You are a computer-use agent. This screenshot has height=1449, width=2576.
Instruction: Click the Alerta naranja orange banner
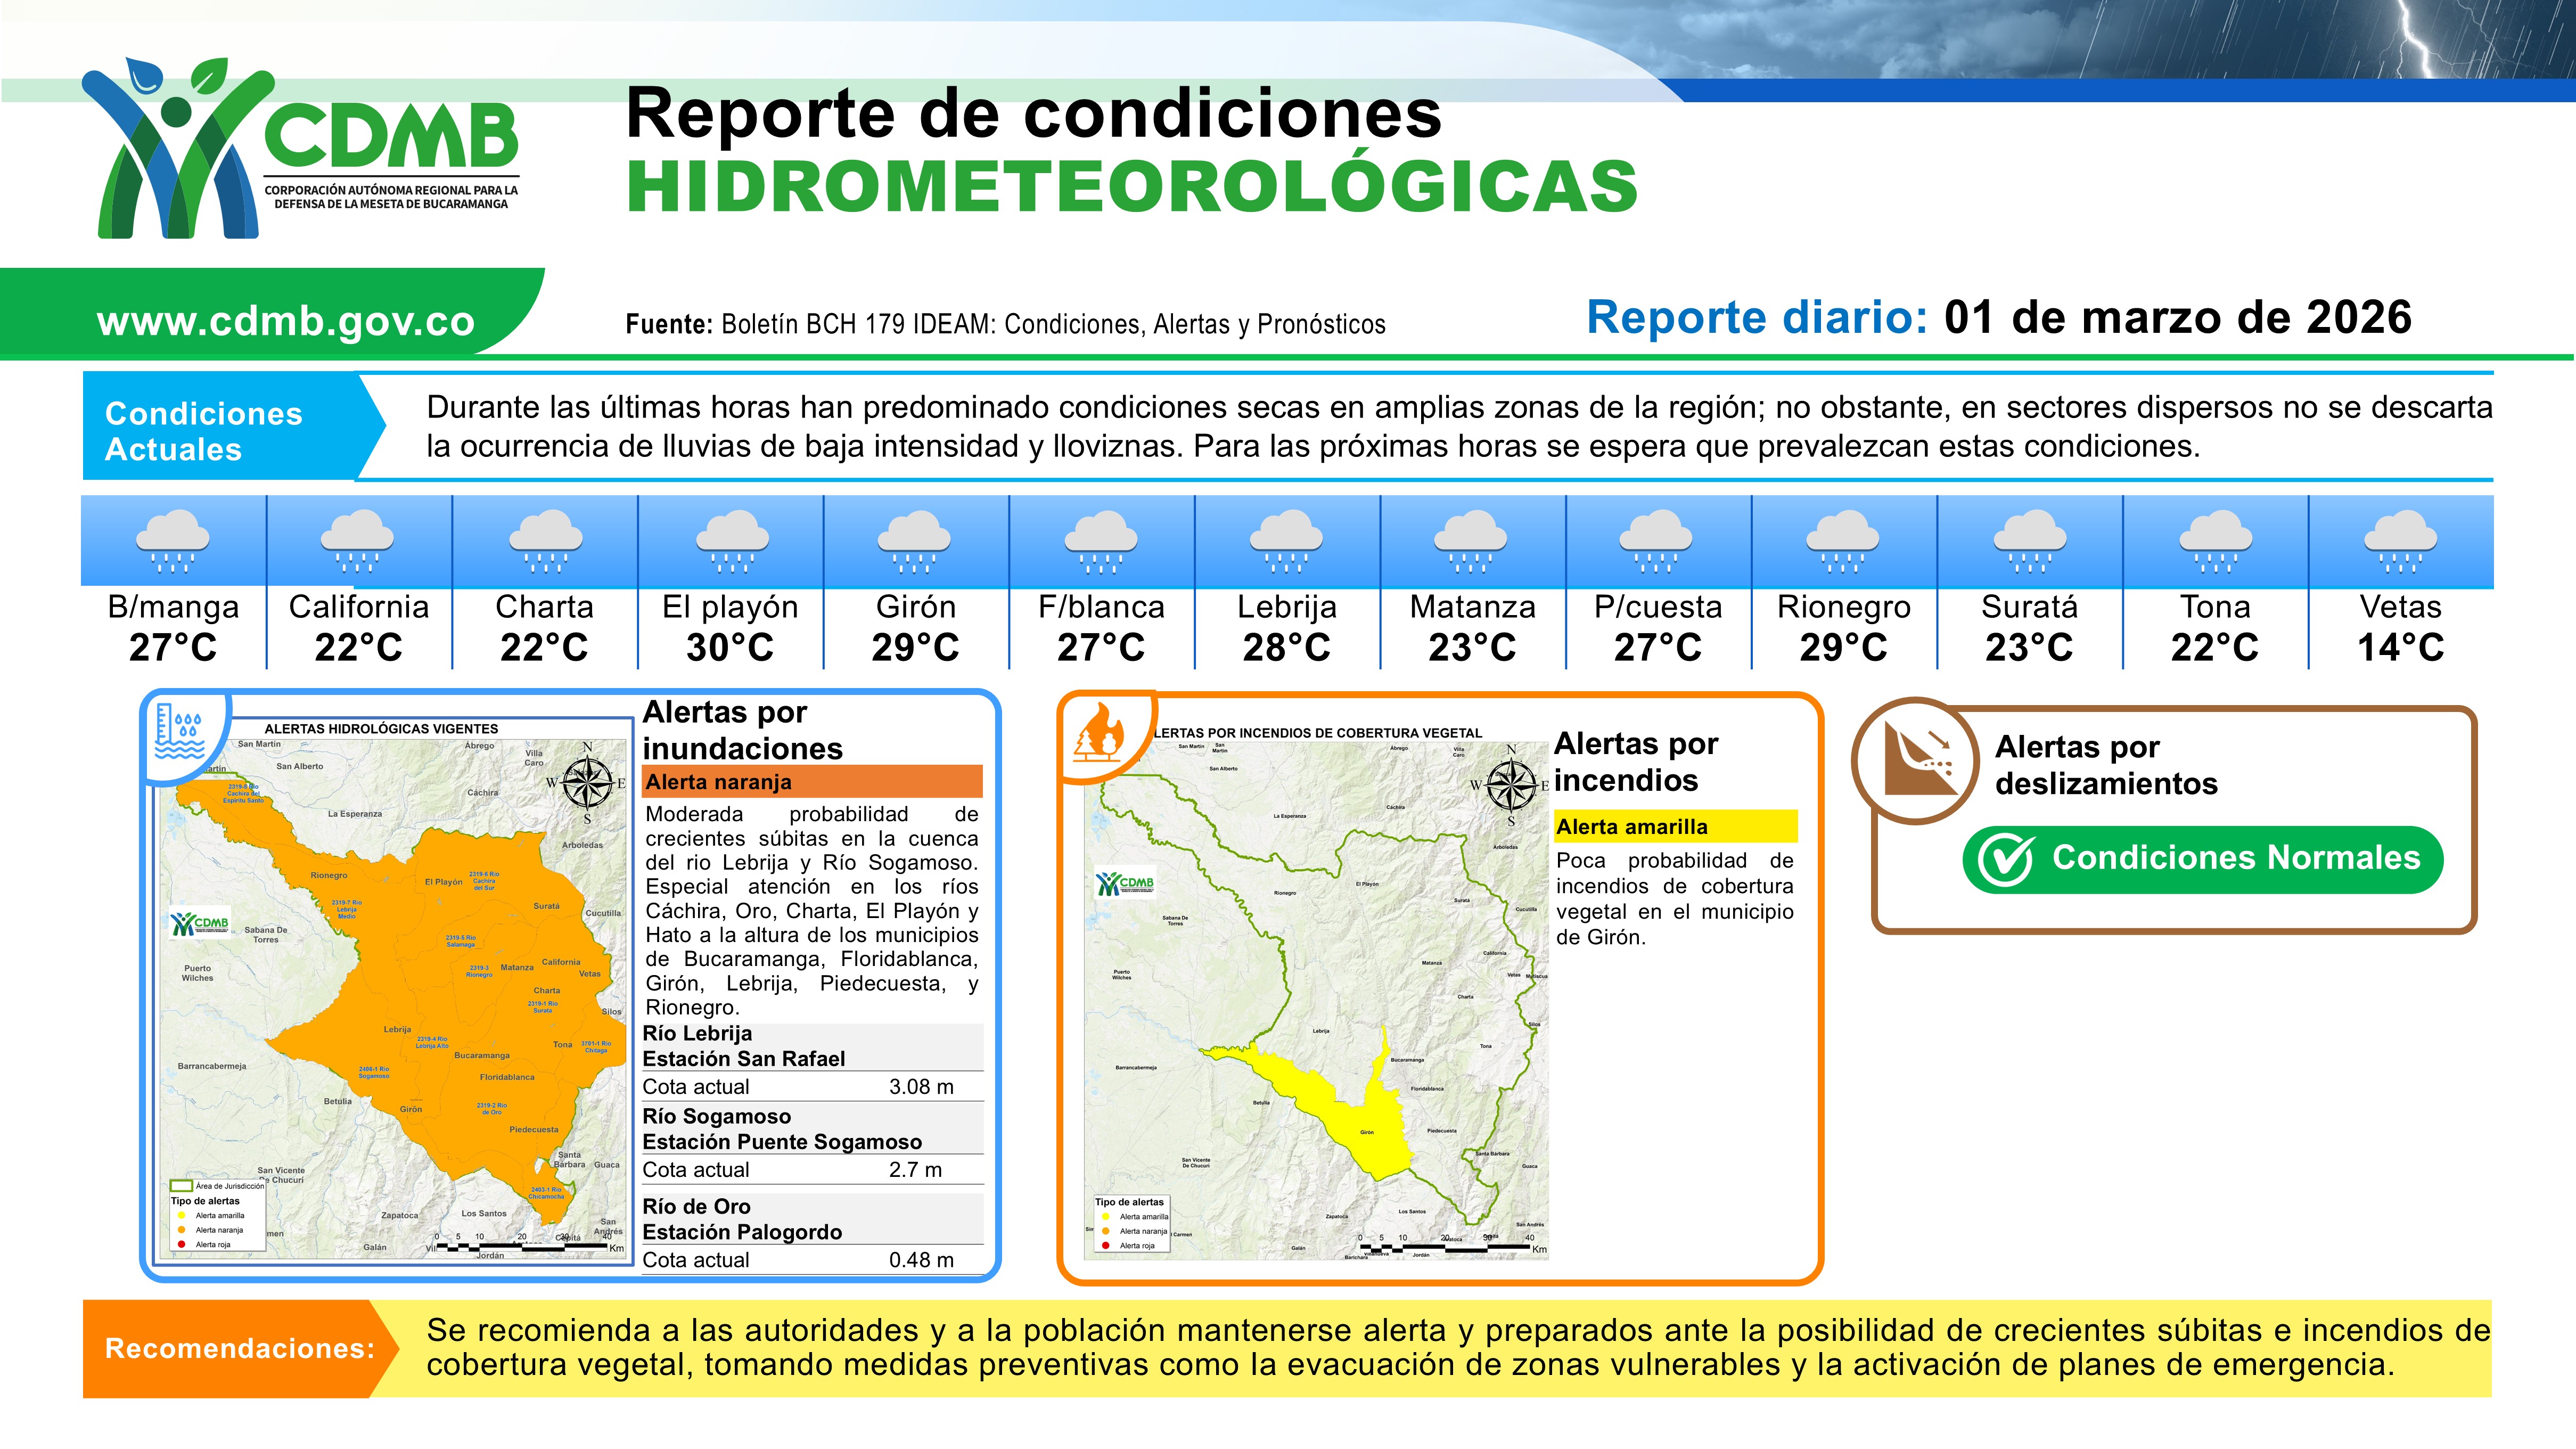812,782
